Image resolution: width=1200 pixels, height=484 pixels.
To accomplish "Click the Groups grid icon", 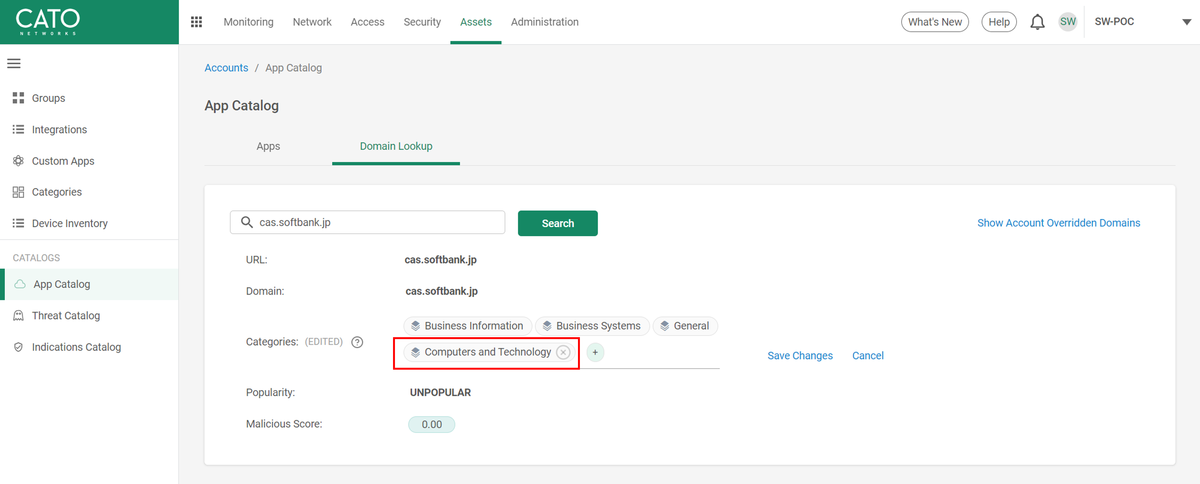I will [x=18, y=98].
